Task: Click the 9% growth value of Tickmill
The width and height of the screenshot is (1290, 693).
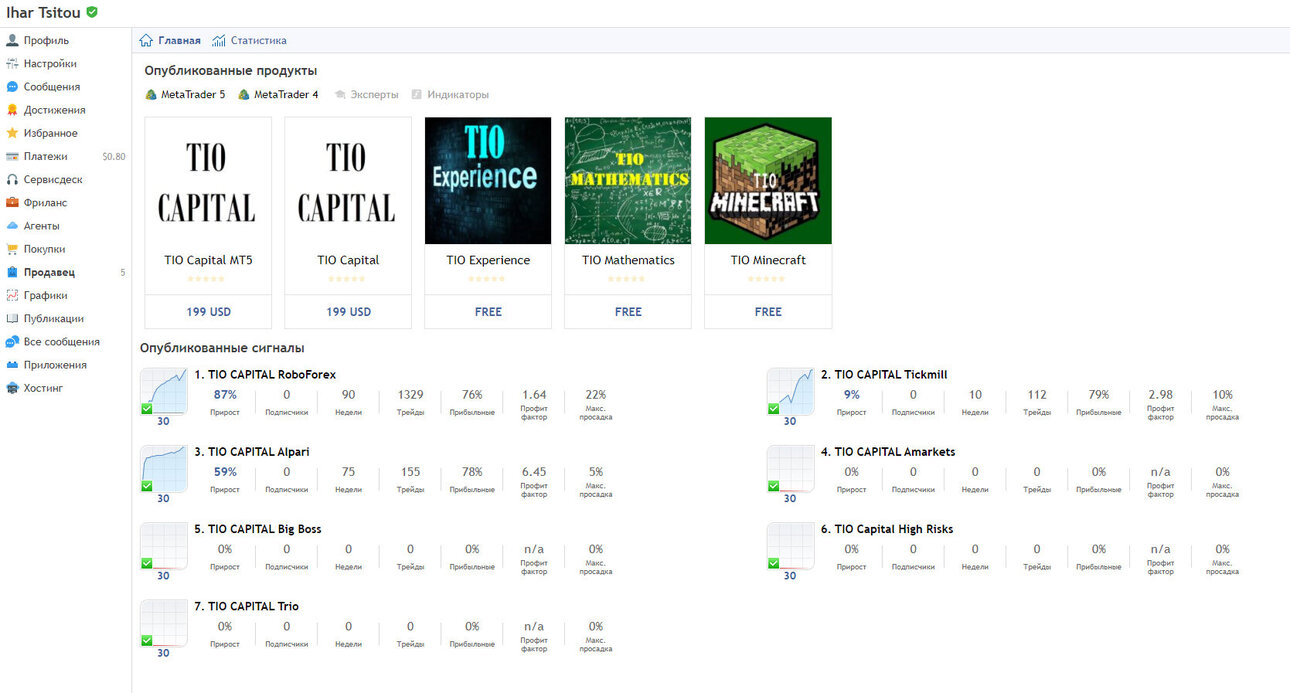Action: click(x=852, y=395)
